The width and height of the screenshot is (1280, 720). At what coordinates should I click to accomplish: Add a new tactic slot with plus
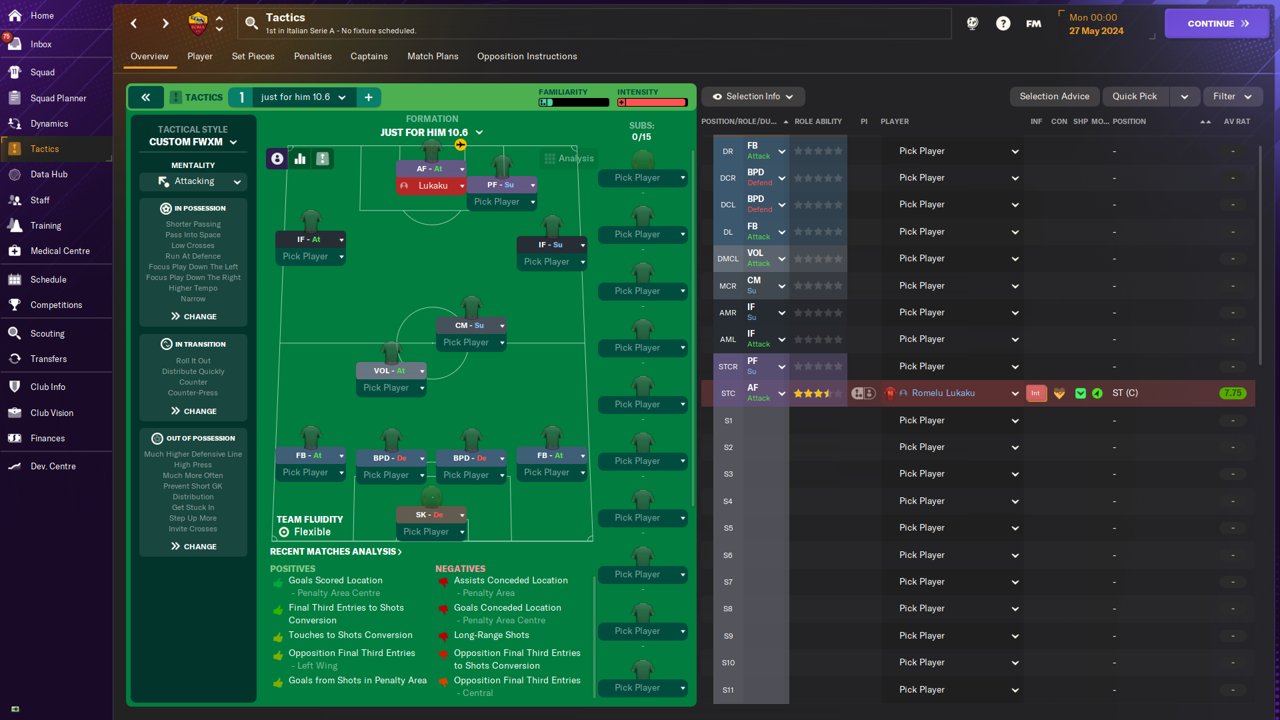coord(368,97)
